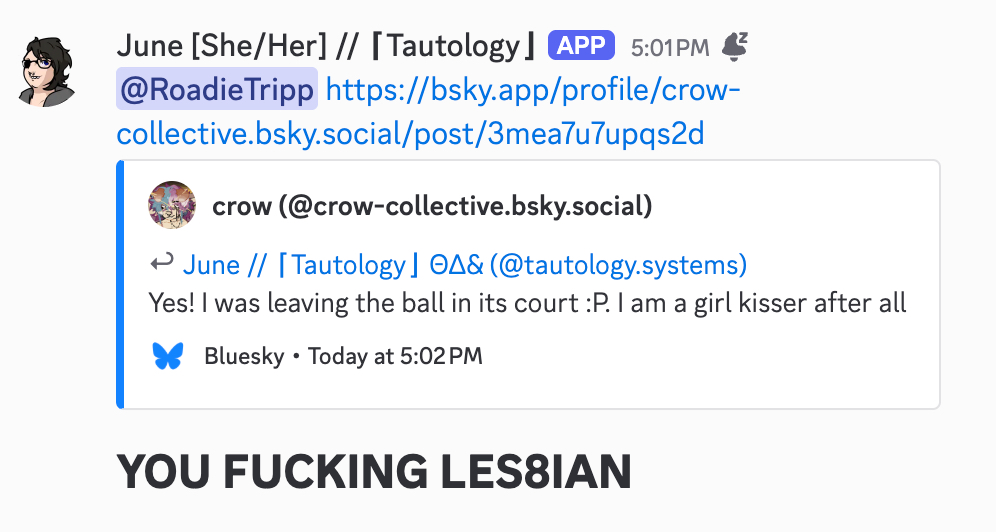Viewport: 996px width, 532px height.
Task: Click the Bluesky butterfly logo icon
Action: point(168,356)
